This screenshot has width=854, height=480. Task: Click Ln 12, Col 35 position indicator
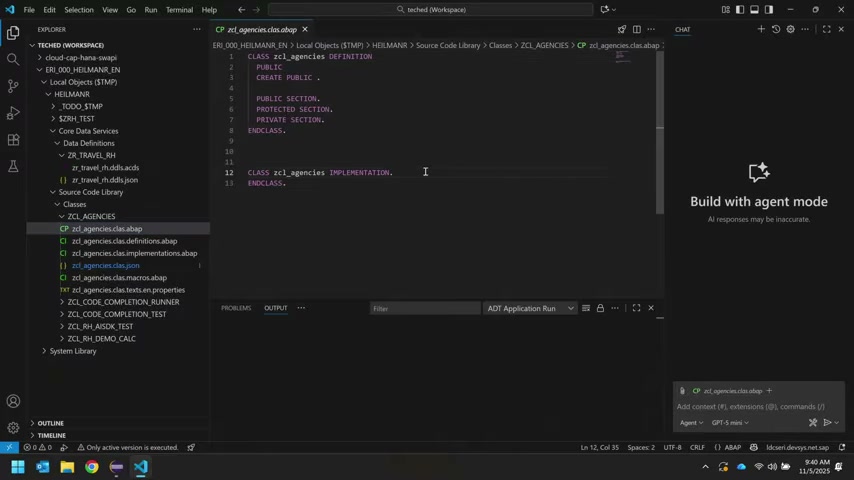[x=600, y=447]
